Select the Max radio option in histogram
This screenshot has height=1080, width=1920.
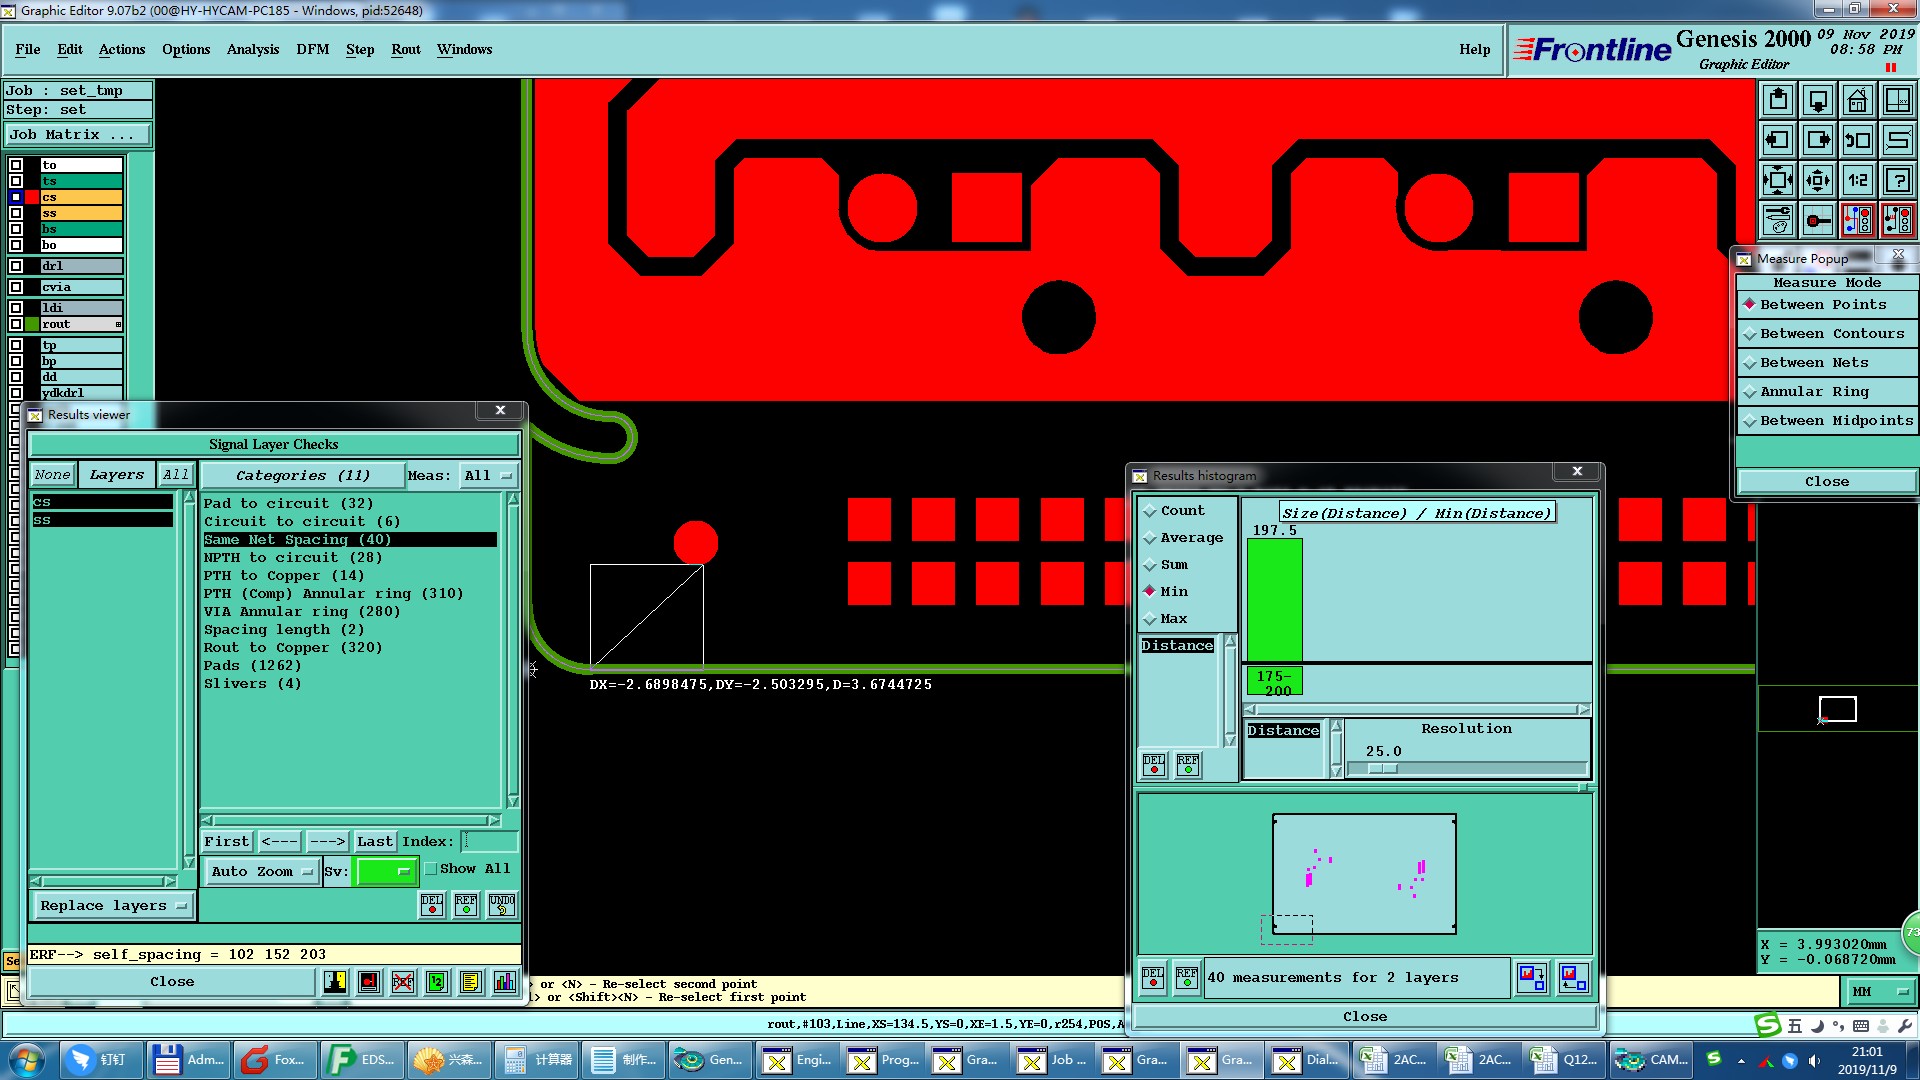1151,619
